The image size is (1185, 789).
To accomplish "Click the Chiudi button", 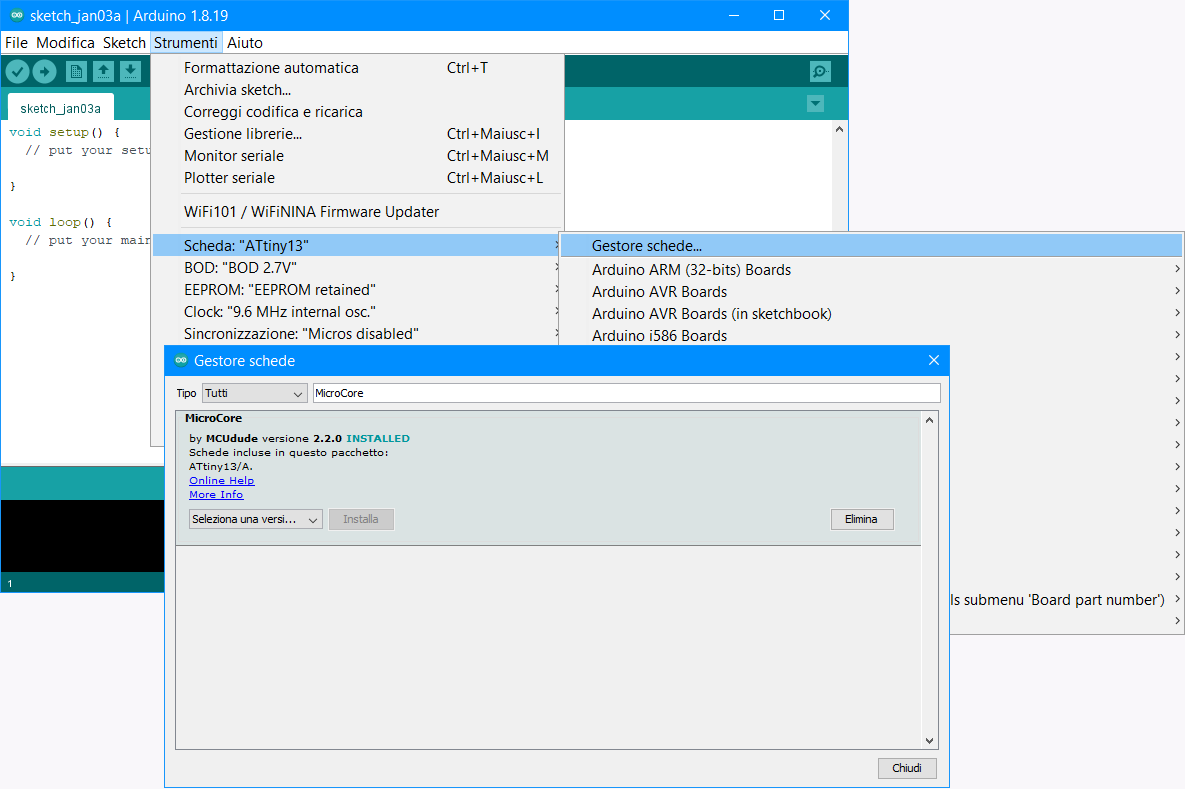I will coord(907,768).
